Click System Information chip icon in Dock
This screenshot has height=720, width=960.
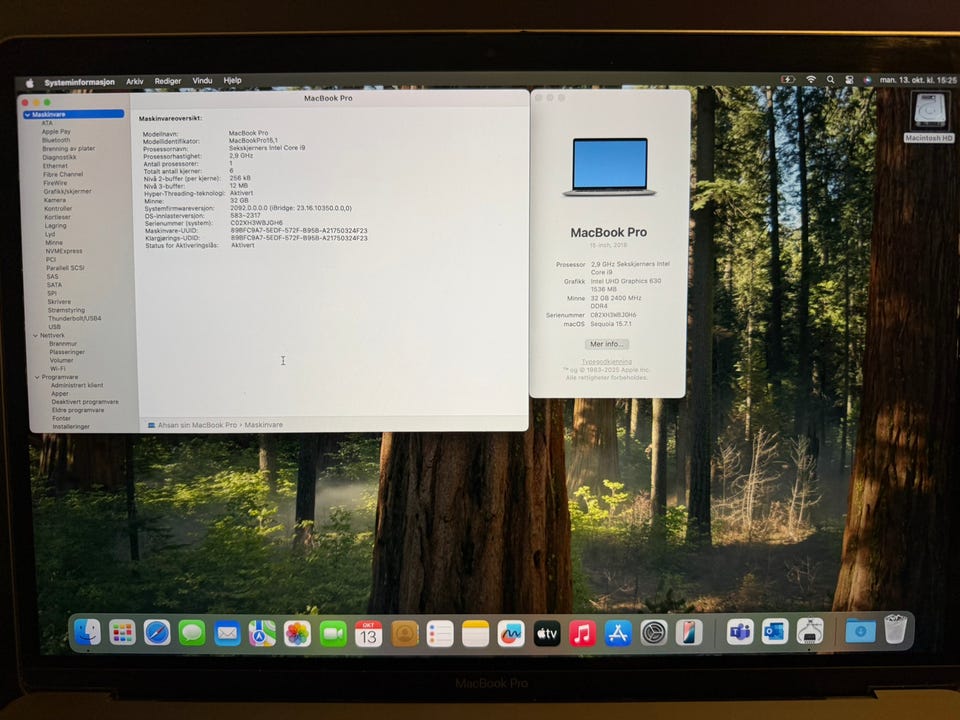pos(810,631)
